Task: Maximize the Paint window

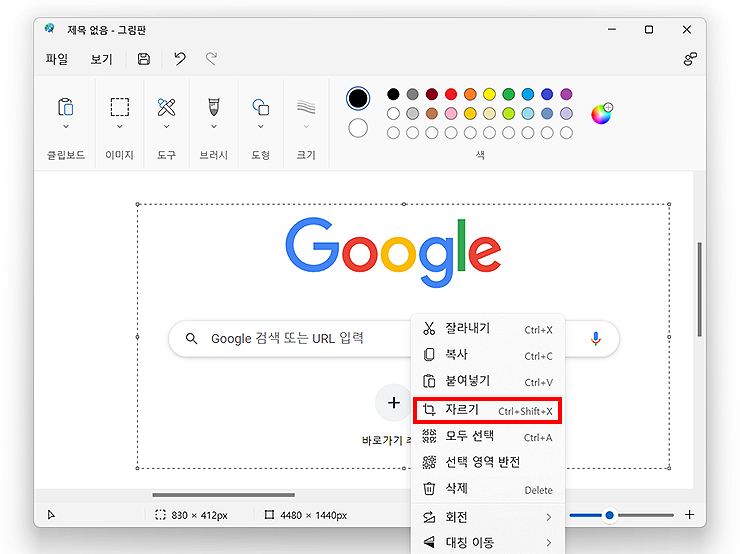Action: point(649,29)
